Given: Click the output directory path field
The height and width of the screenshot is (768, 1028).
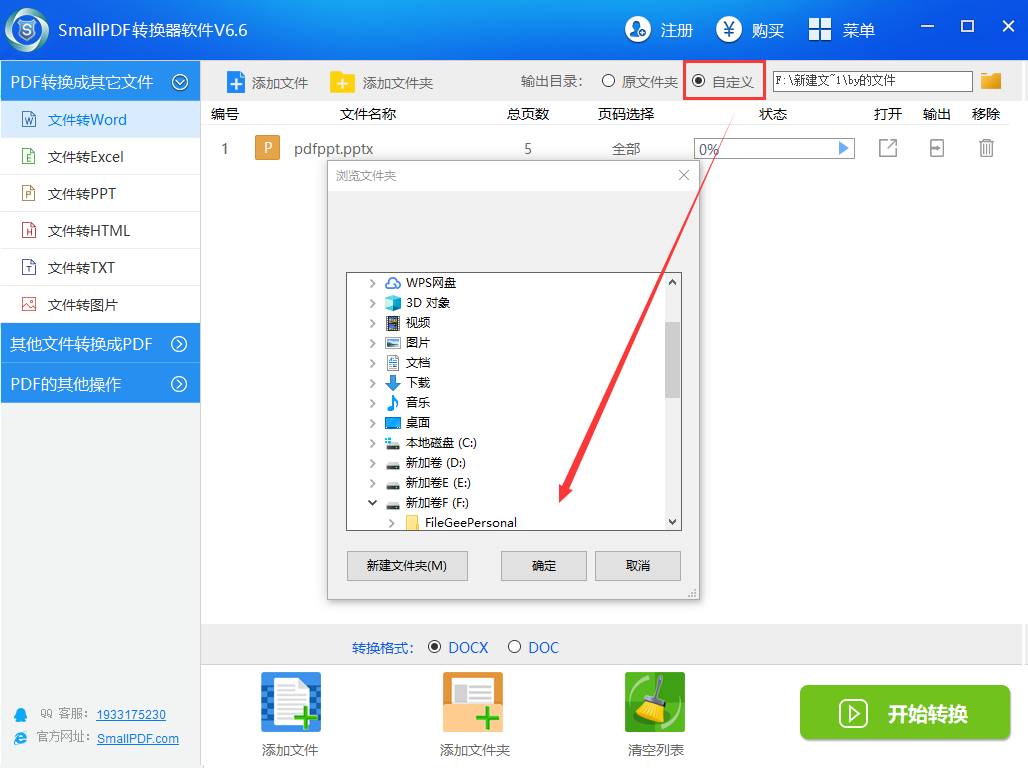Looking at the screenshot, I should pos(872,81).
